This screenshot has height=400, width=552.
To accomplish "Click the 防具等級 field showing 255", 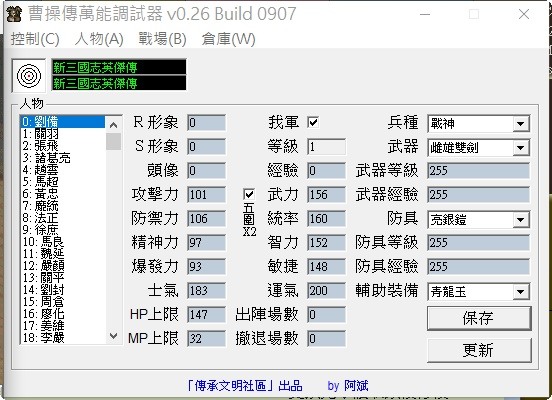I will click(x=479, y=243).
